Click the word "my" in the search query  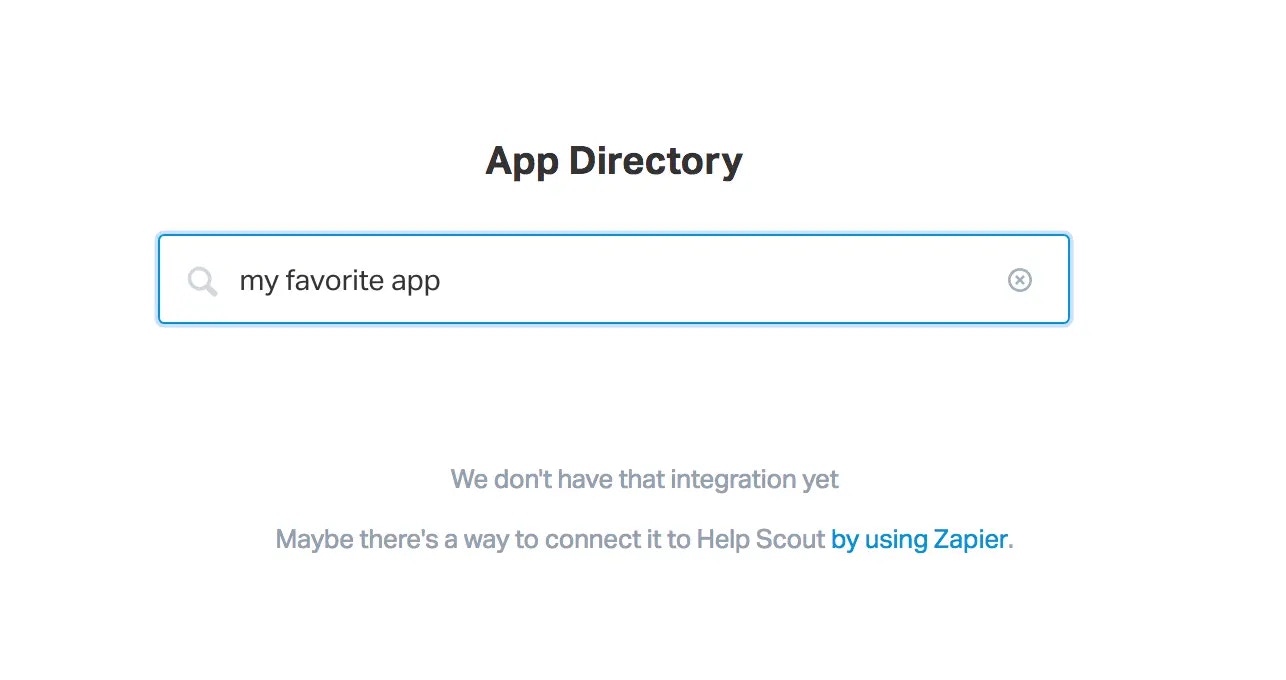tap(258, 282)
